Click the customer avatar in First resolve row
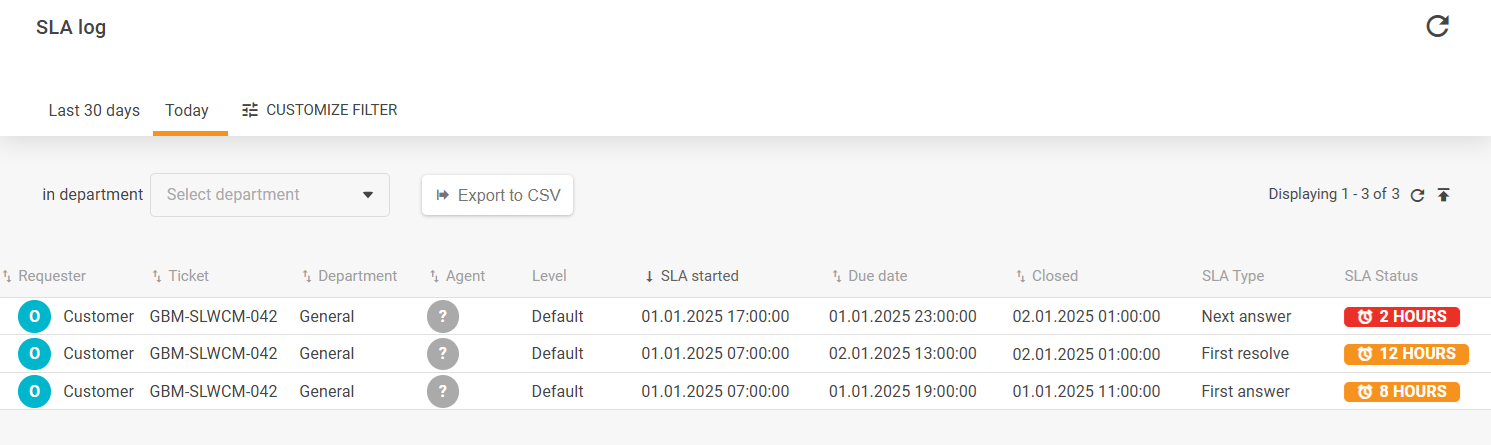1491x445 pixels. 34,354
